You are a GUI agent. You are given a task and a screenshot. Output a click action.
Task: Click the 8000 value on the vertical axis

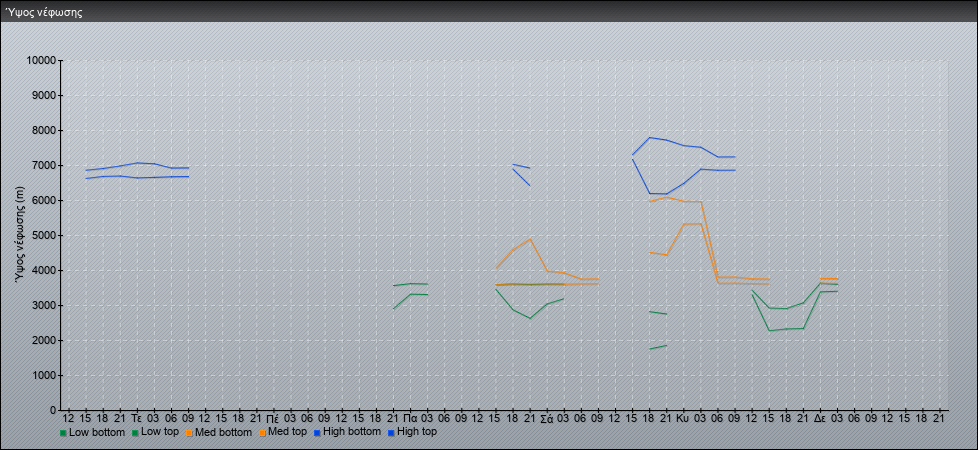click(x=44, y=130)
